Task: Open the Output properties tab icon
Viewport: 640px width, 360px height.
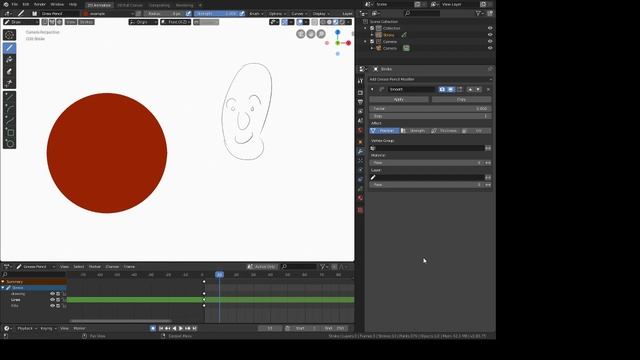Action: pyautogui.click(x=360, y=102)
